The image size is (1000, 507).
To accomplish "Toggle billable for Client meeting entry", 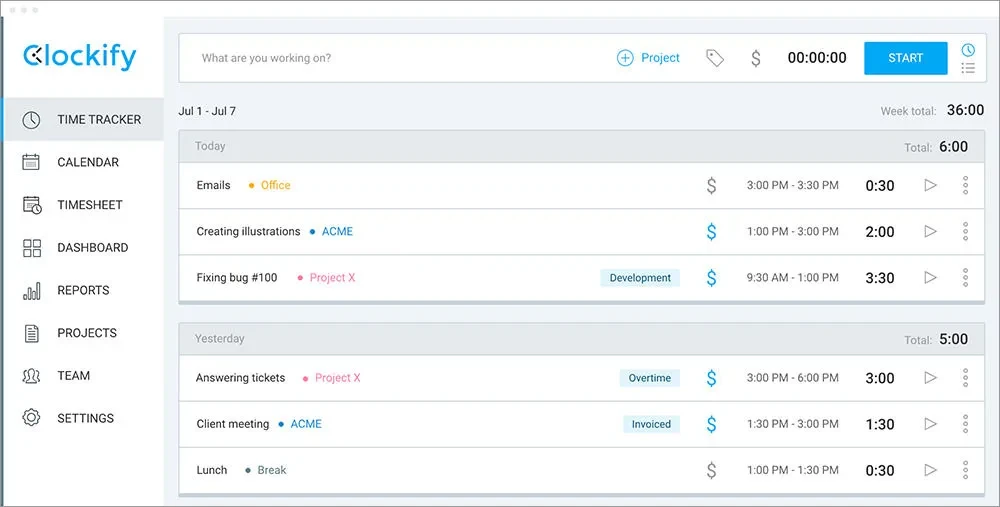I will 711,424.
